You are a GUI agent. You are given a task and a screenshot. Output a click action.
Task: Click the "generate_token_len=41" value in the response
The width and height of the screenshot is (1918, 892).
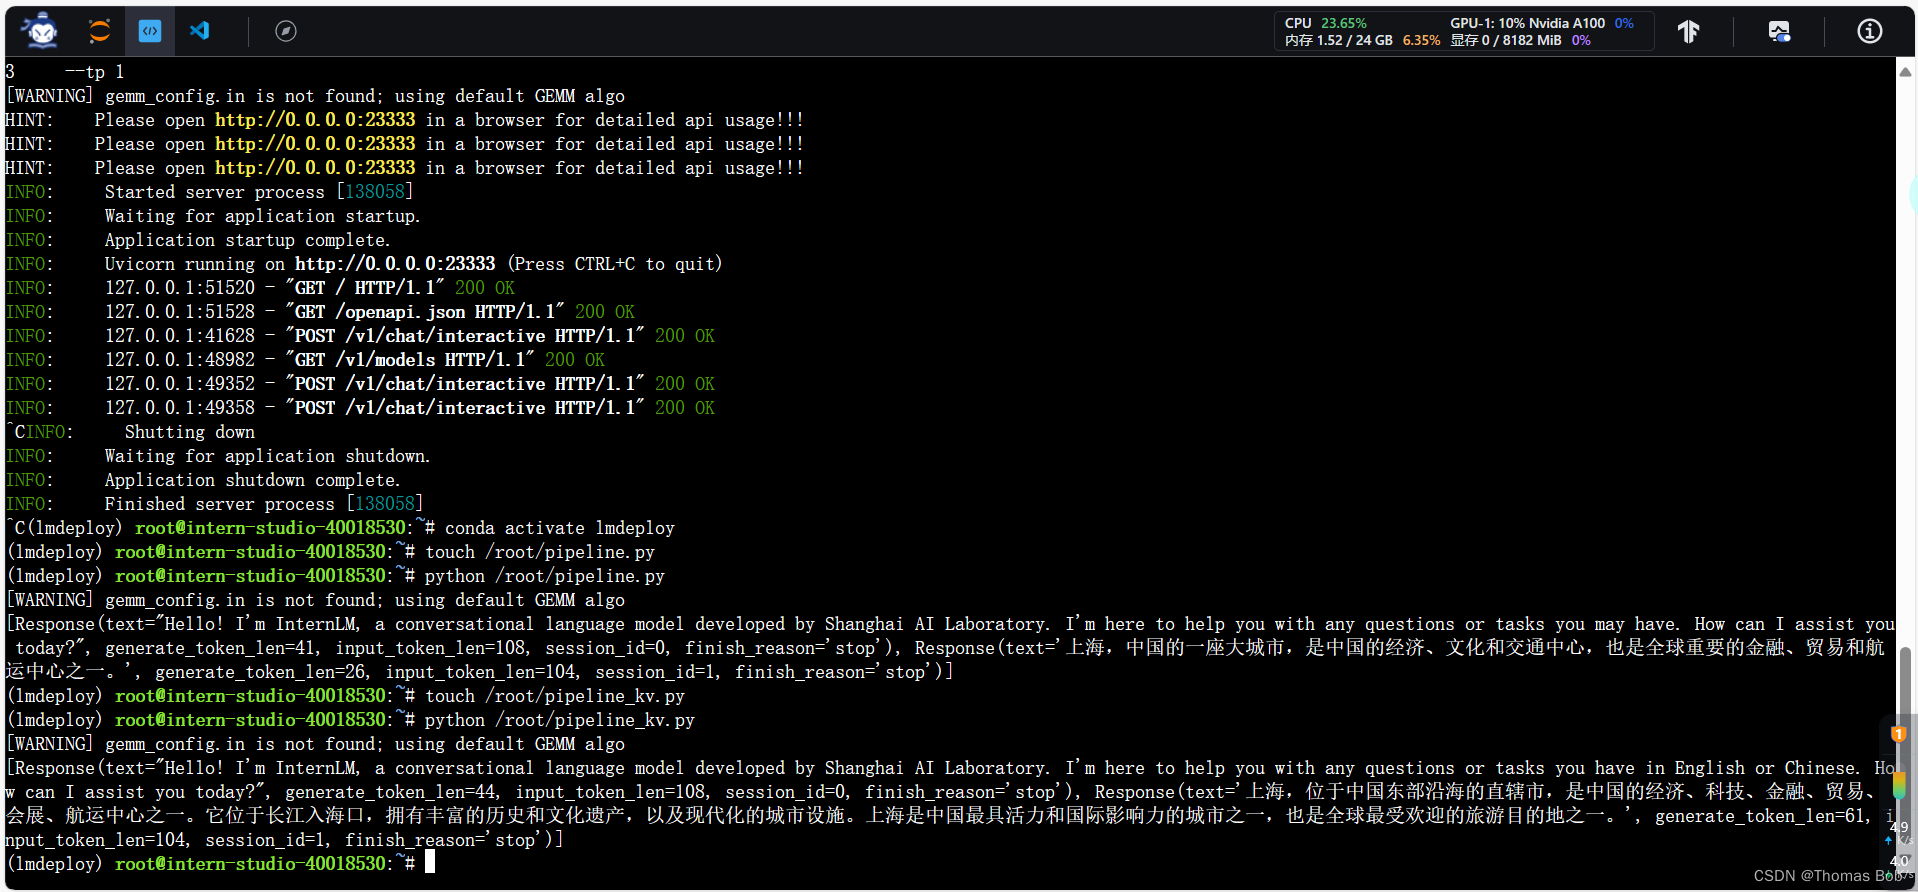[x=210, y=648]
